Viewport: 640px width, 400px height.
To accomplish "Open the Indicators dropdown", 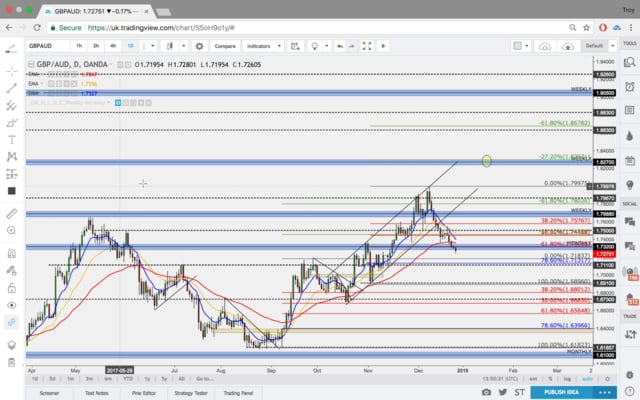I will (259, 46).
